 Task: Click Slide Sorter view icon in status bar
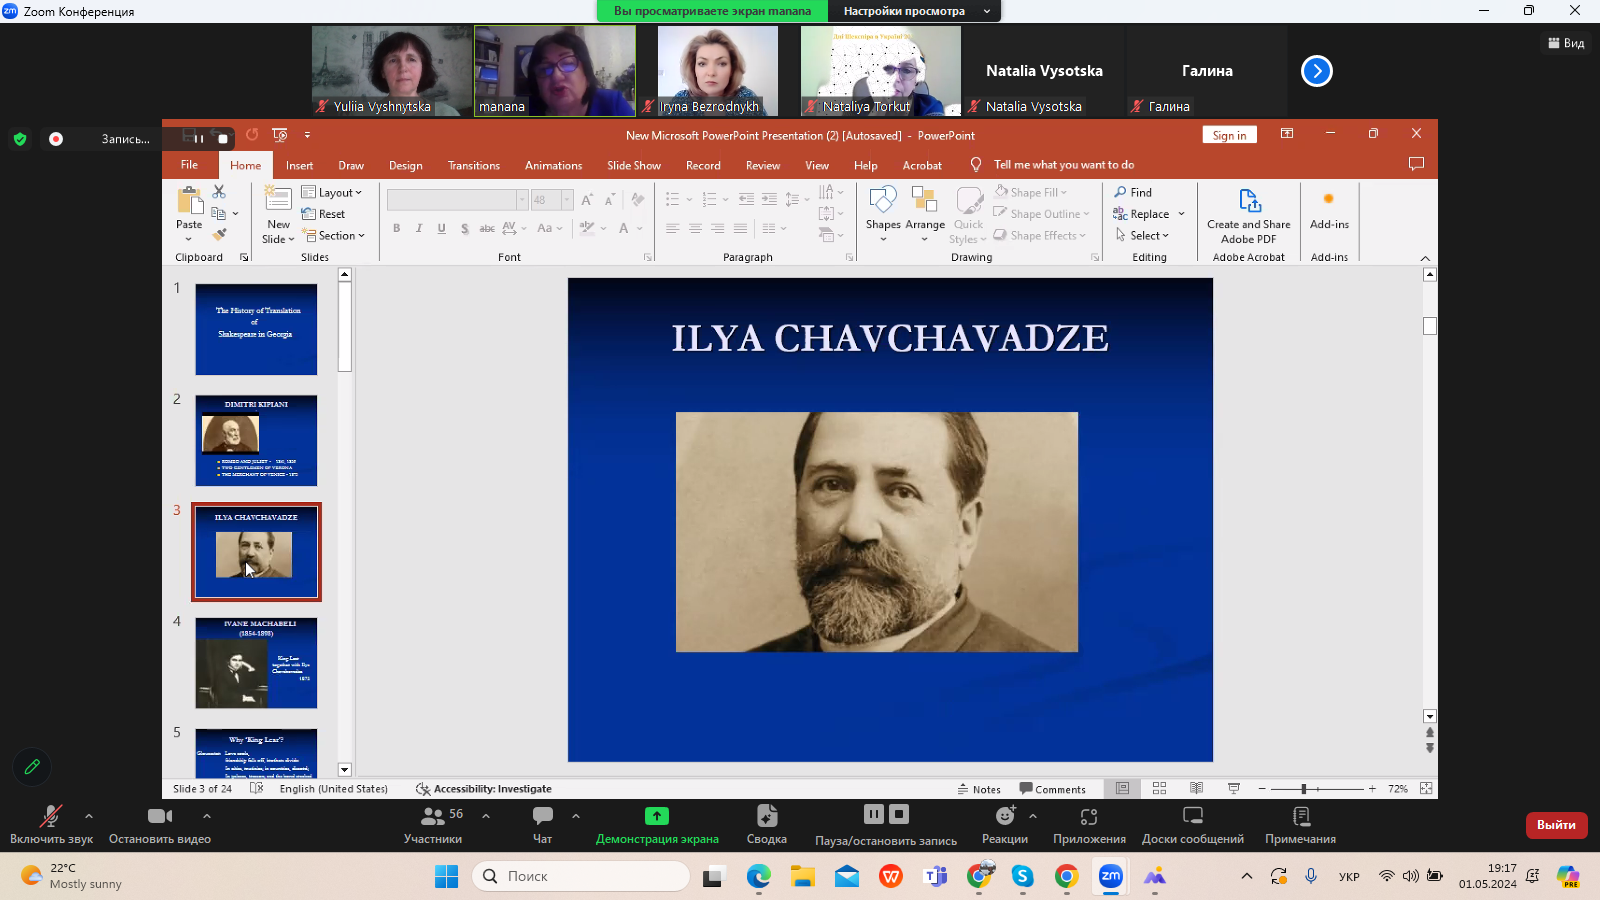coord(1159,789)
